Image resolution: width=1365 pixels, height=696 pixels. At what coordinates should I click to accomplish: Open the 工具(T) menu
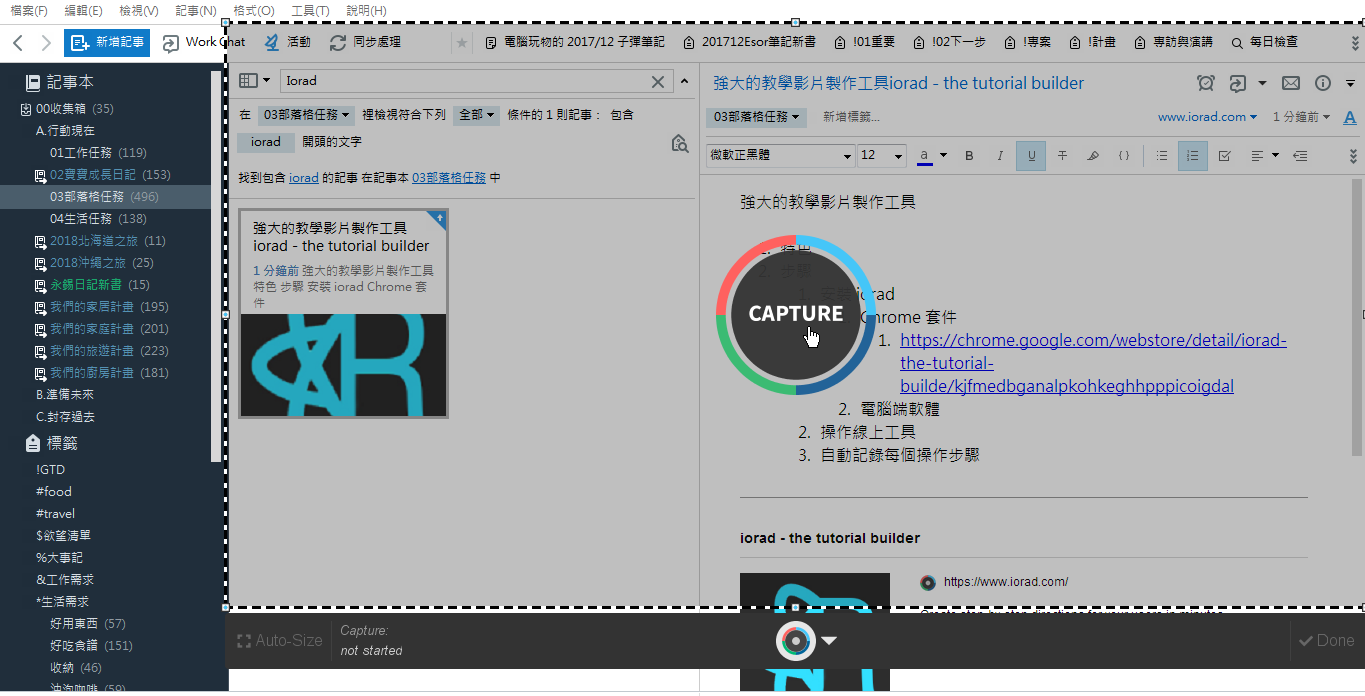310,10
